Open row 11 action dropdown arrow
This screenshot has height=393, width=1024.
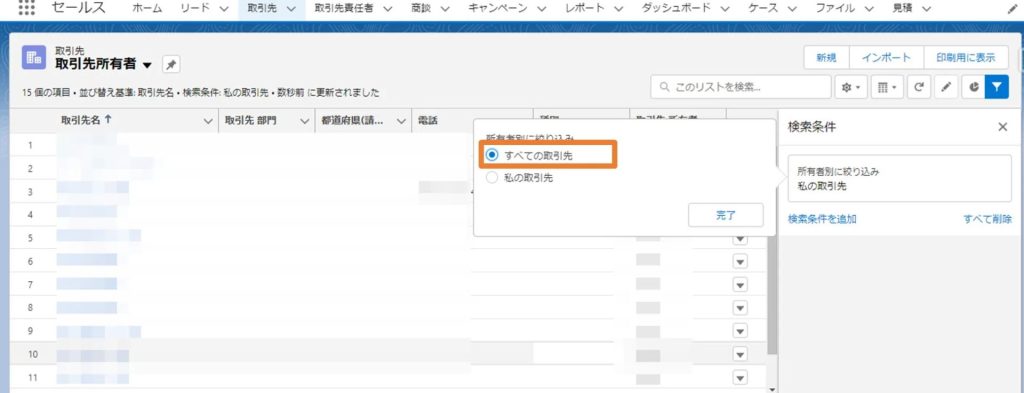tap(740, 378)
